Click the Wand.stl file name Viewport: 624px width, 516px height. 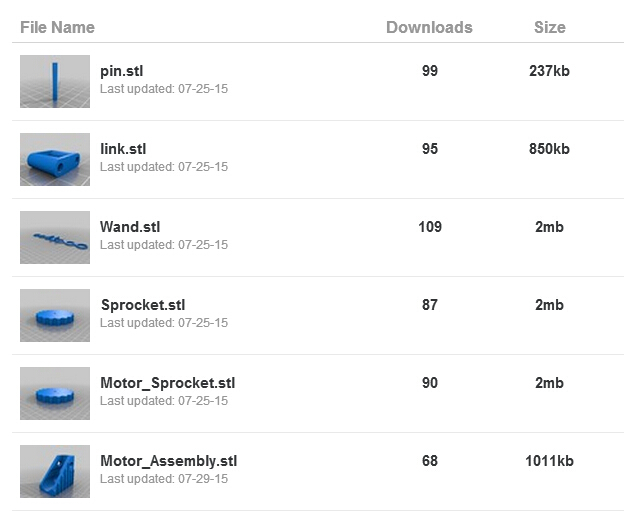click(130, 227)
